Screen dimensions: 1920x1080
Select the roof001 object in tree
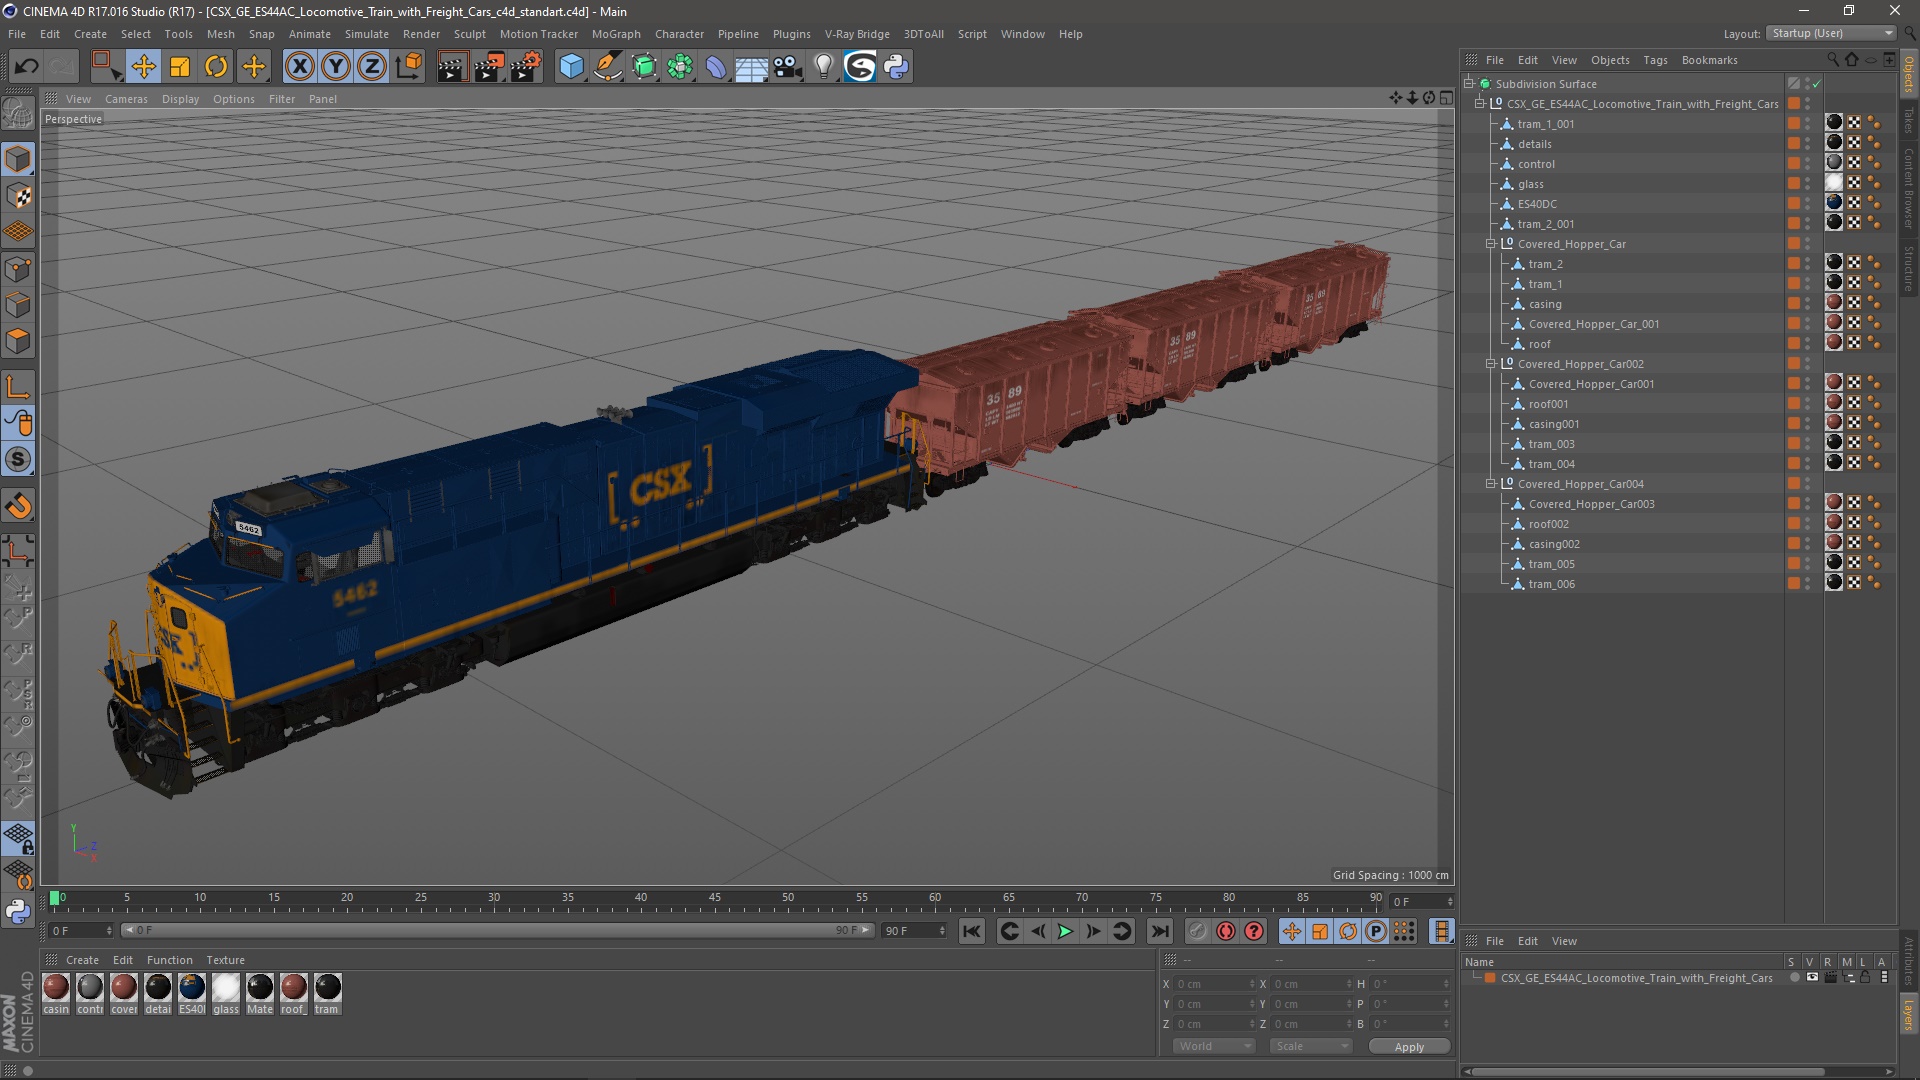[1548, 404]
